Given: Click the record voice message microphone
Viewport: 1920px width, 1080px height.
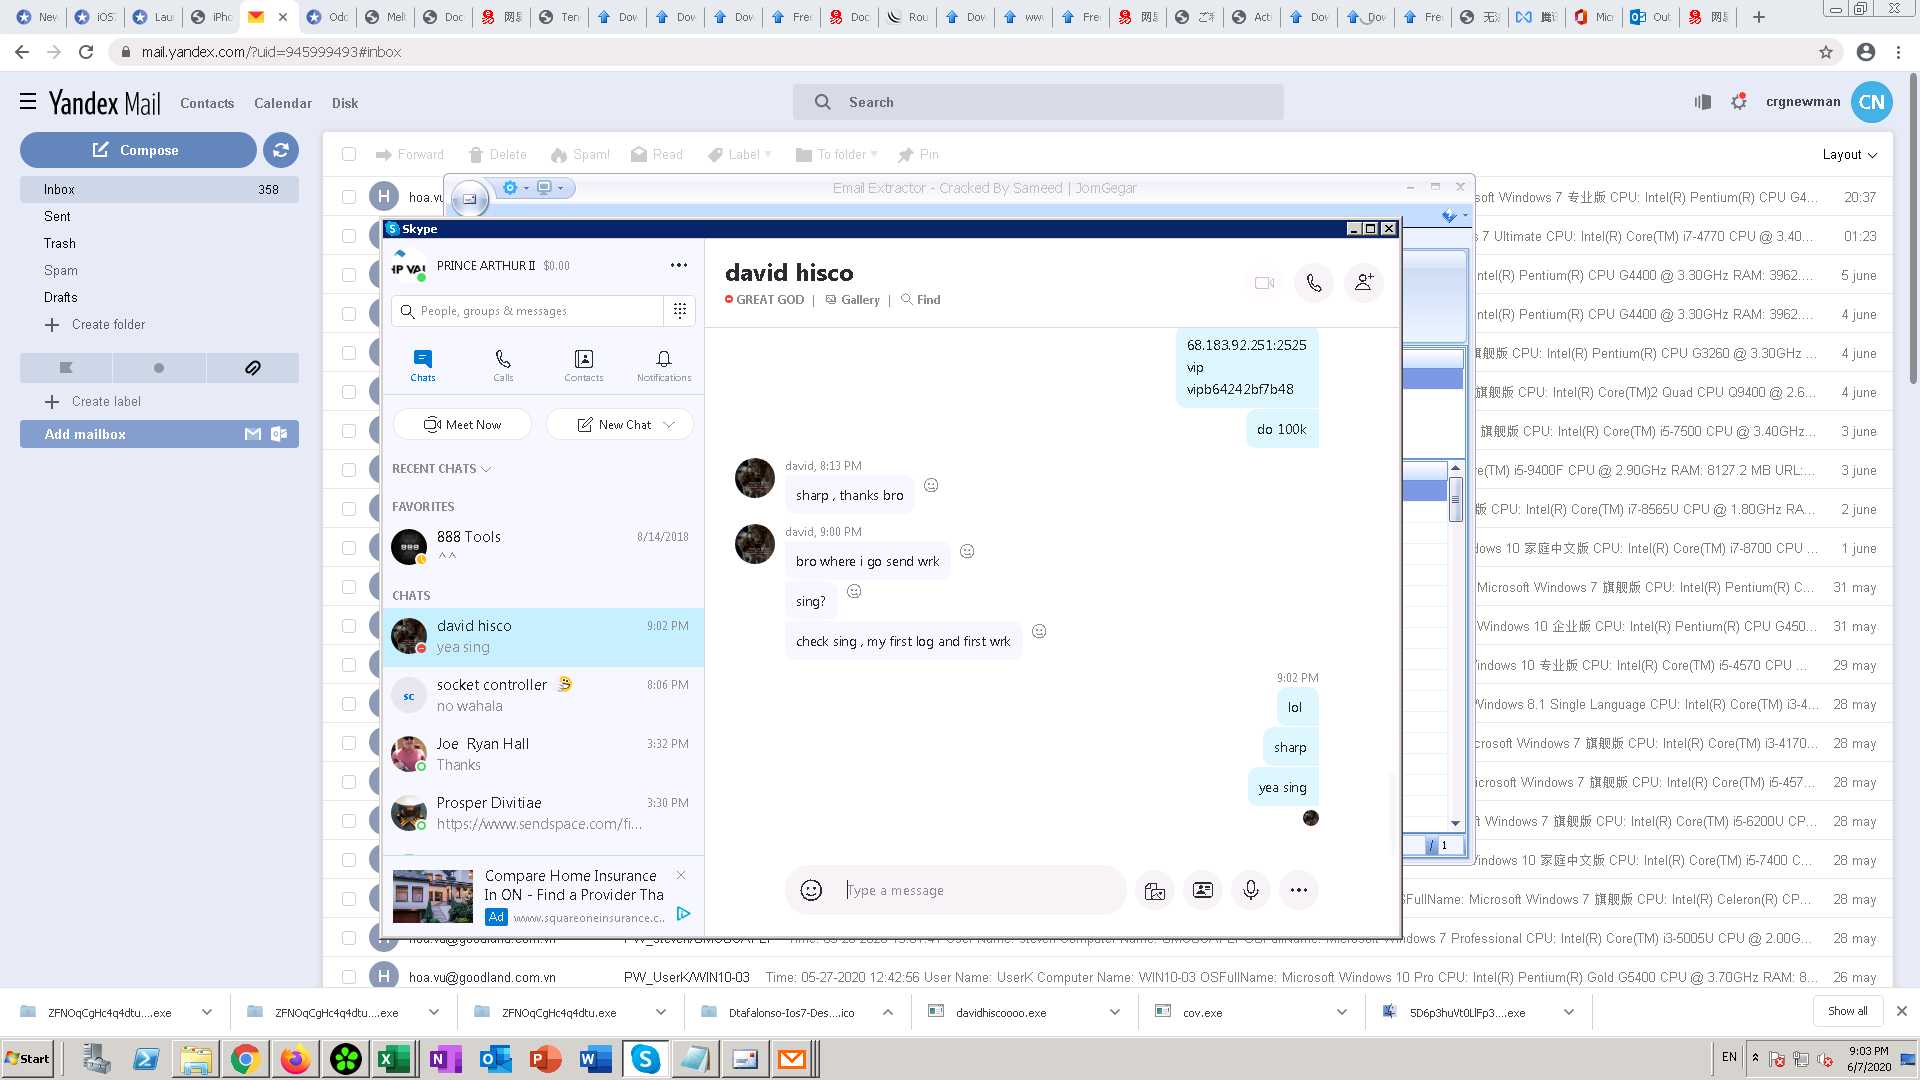Looking at the screenshot, I should click(1250, 890).
